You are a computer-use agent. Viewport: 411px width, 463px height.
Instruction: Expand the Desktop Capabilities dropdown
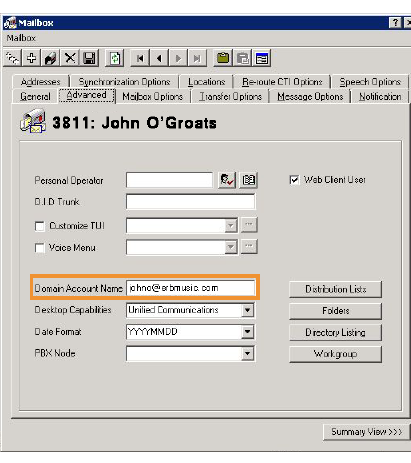[x=247, y=310]
